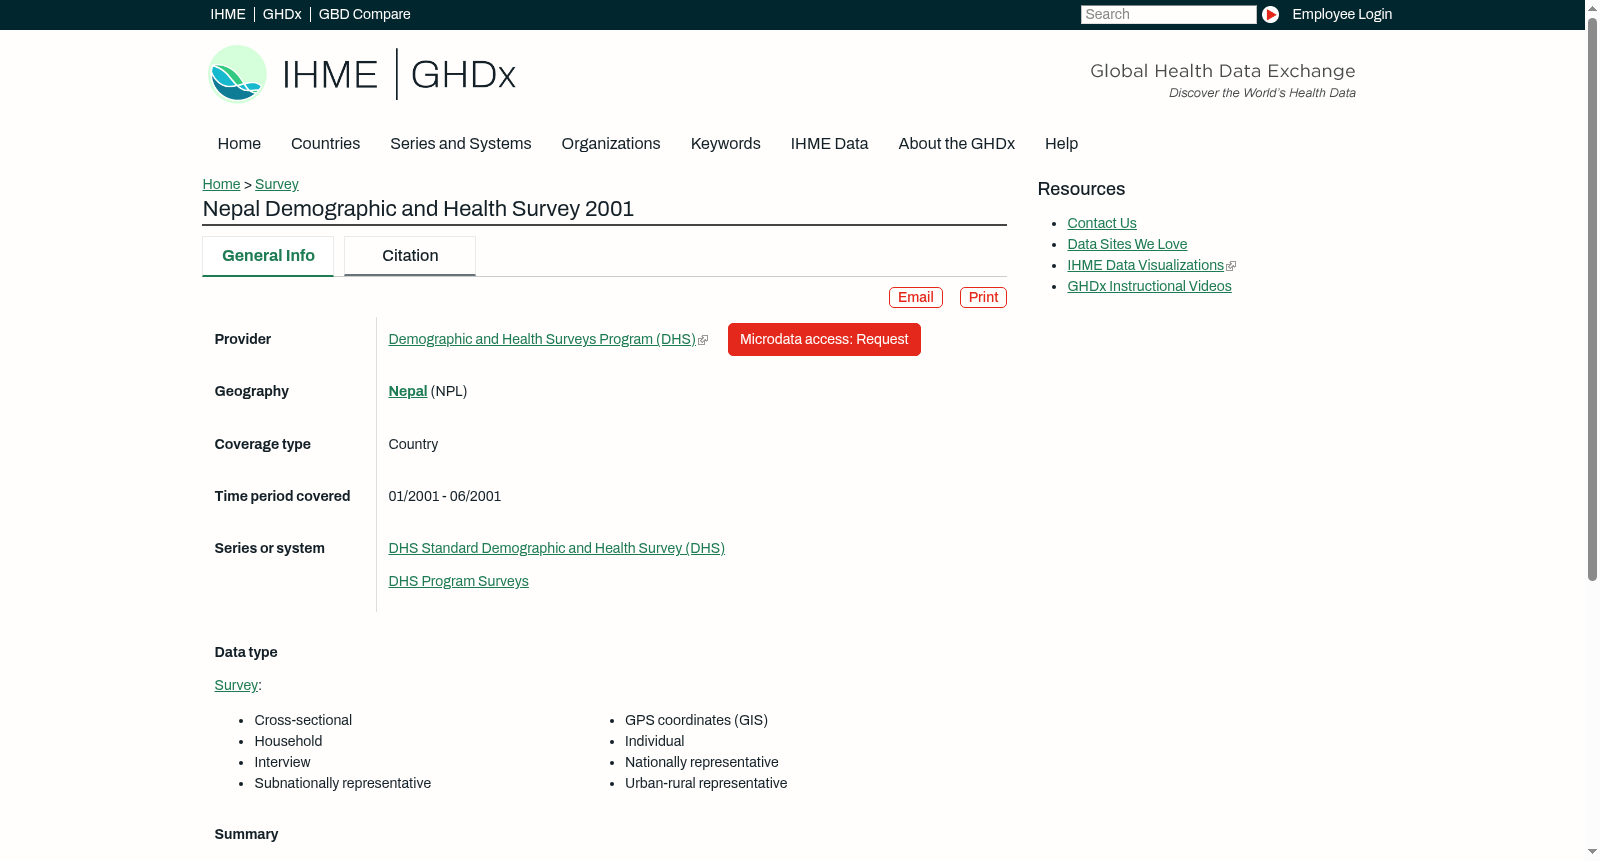The height and width of the screenshot is (861, 1600).
Task: Open IHME link in top bar
Action: [228, 14]
